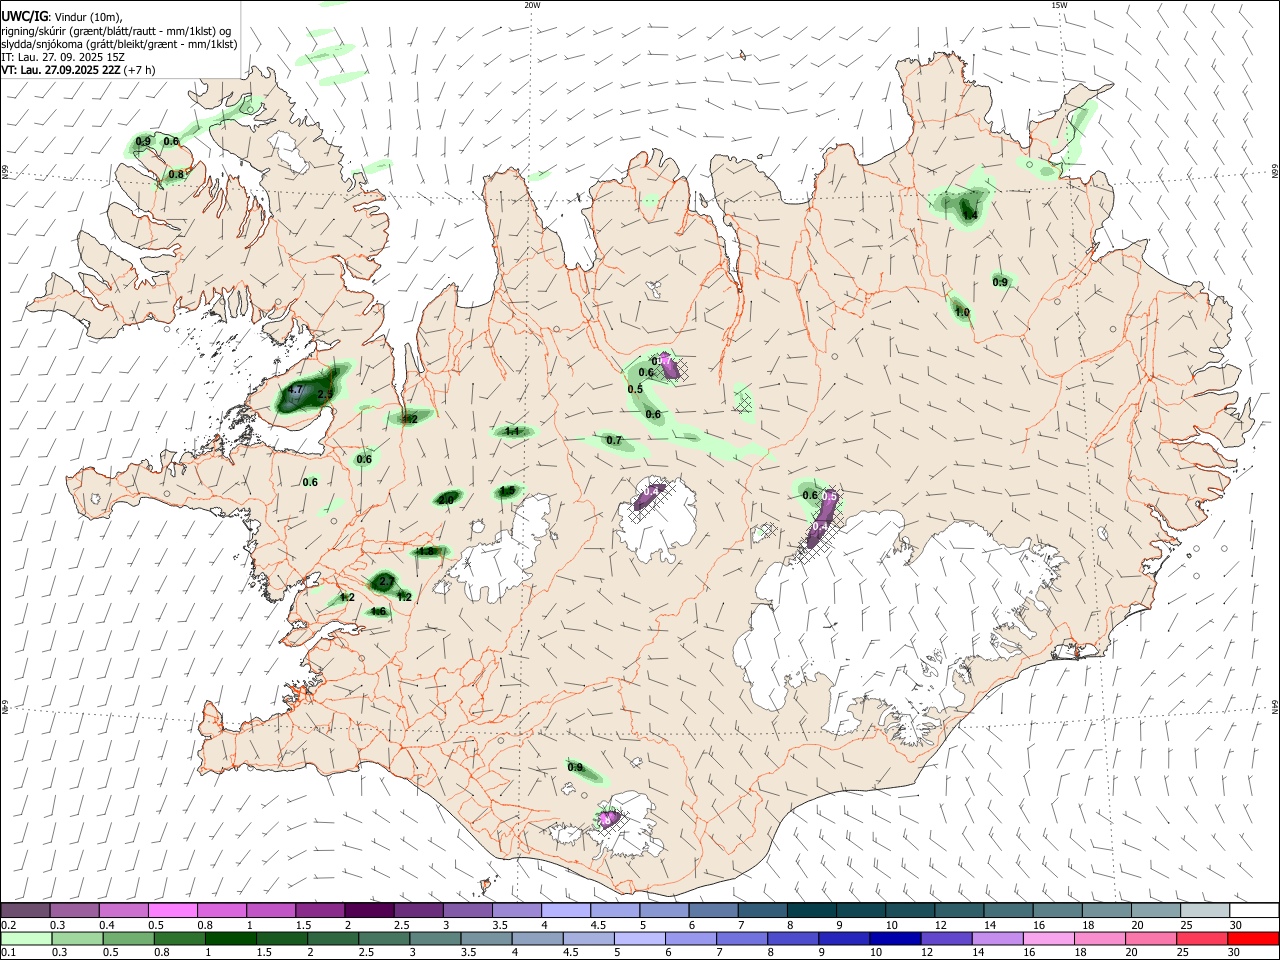Select the 4.5 swatch in the lower legend
The width and height of the screenshot is (1280, 960).
coord(588,938)
